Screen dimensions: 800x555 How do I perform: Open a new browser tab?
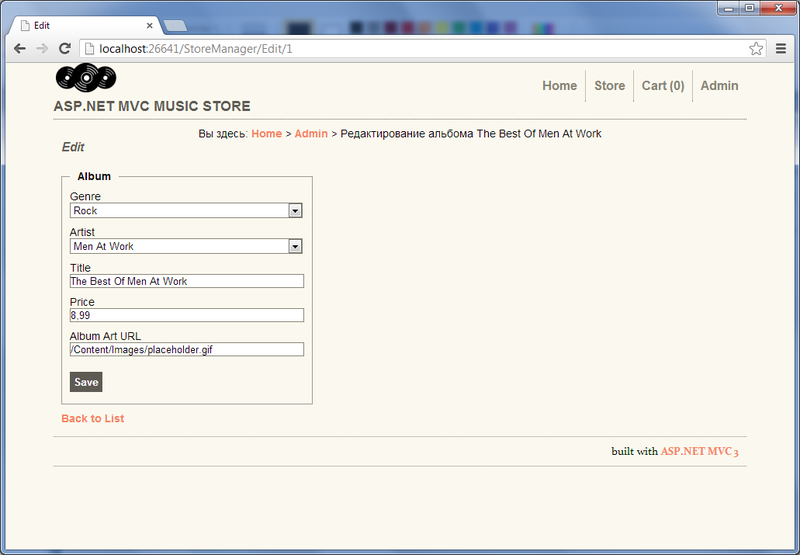tap(175, 26)
